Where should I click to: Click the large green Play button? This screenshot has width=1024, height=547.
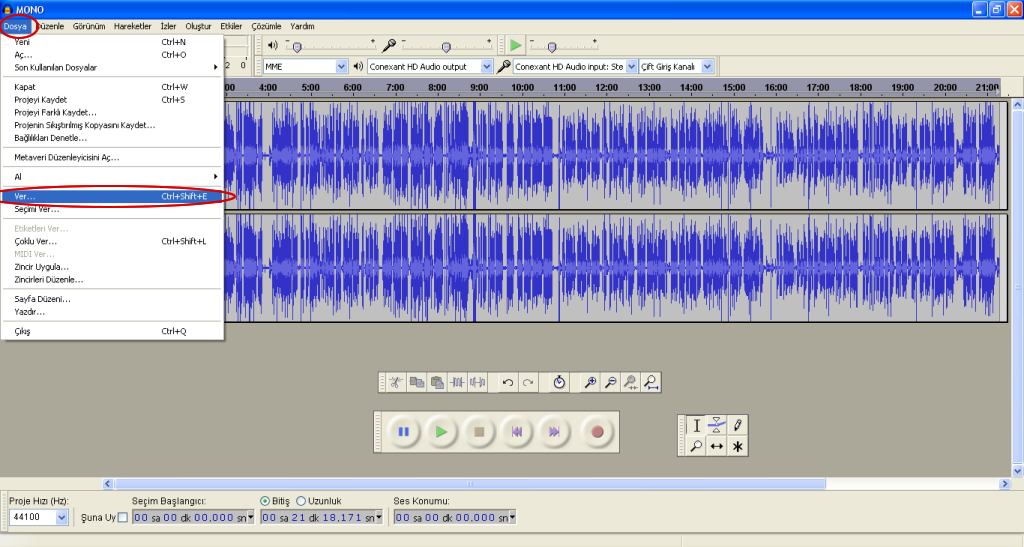pos(441,431)
